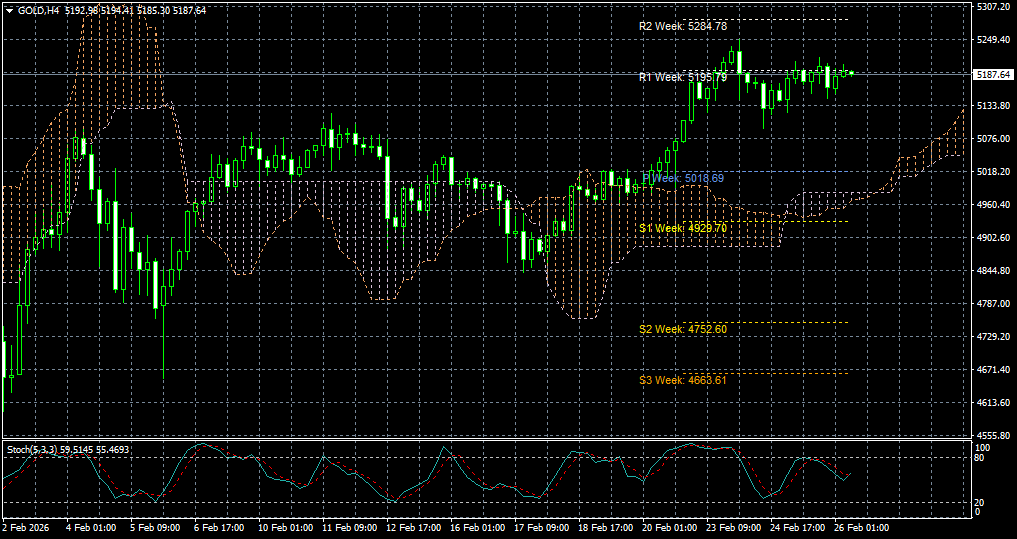
Task: Click the 18 Feb 17:00 time label
Action: 607,528
